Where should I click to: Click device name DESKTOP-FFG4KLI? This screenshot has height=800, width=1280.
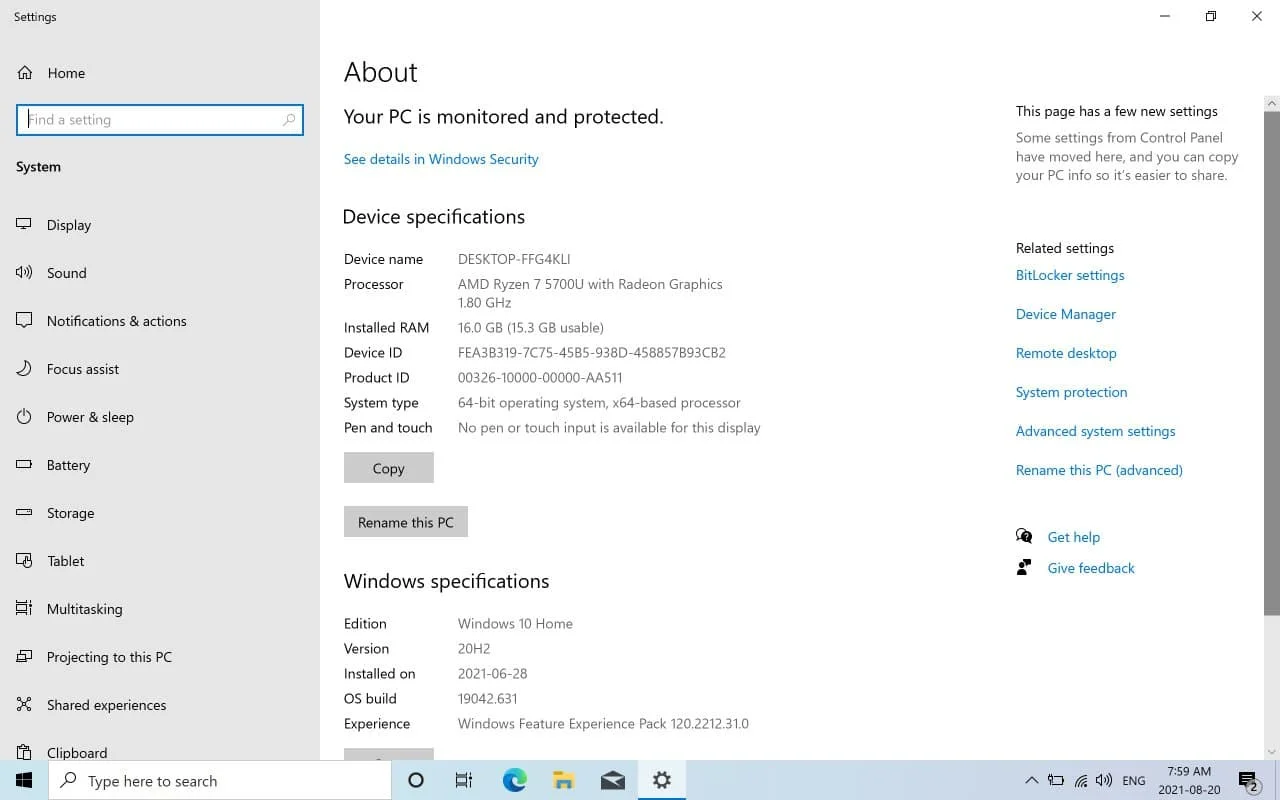coord(514,259)
